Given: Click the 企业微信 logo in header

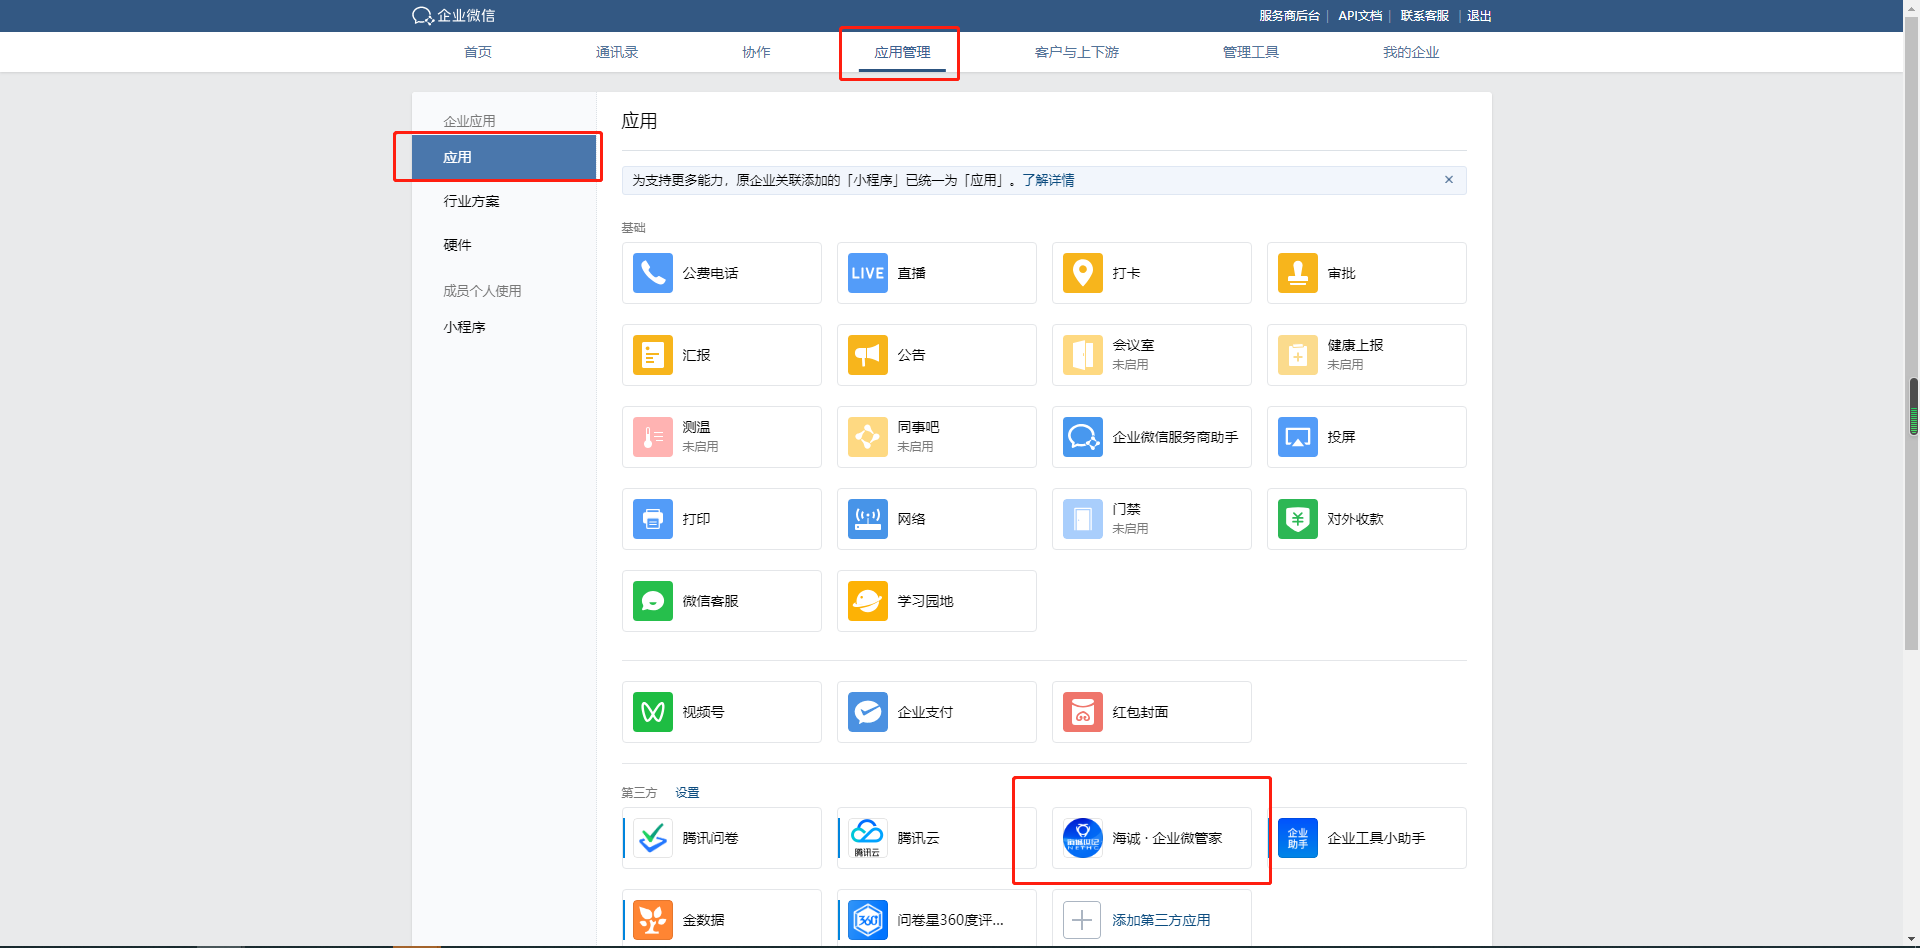Looking at the screenshot, I should [453, 16].
